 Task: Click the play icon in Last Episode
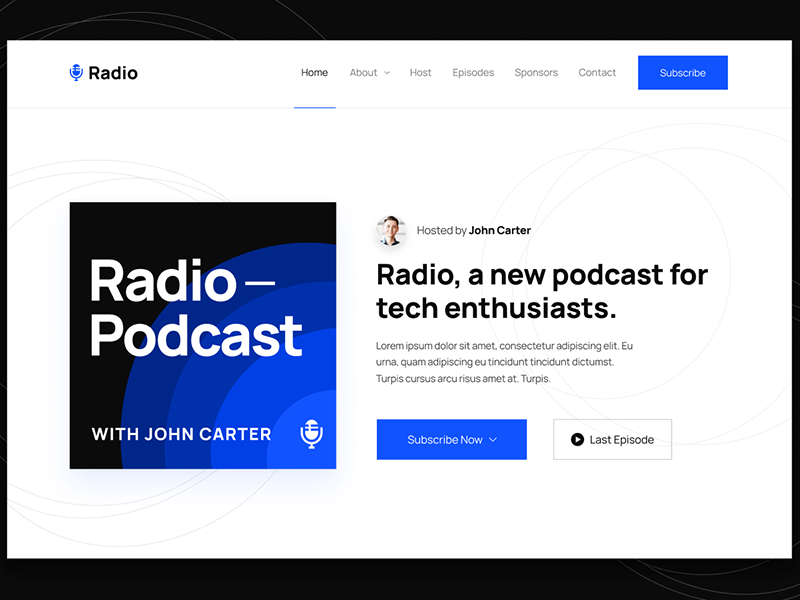click(577, 439)
